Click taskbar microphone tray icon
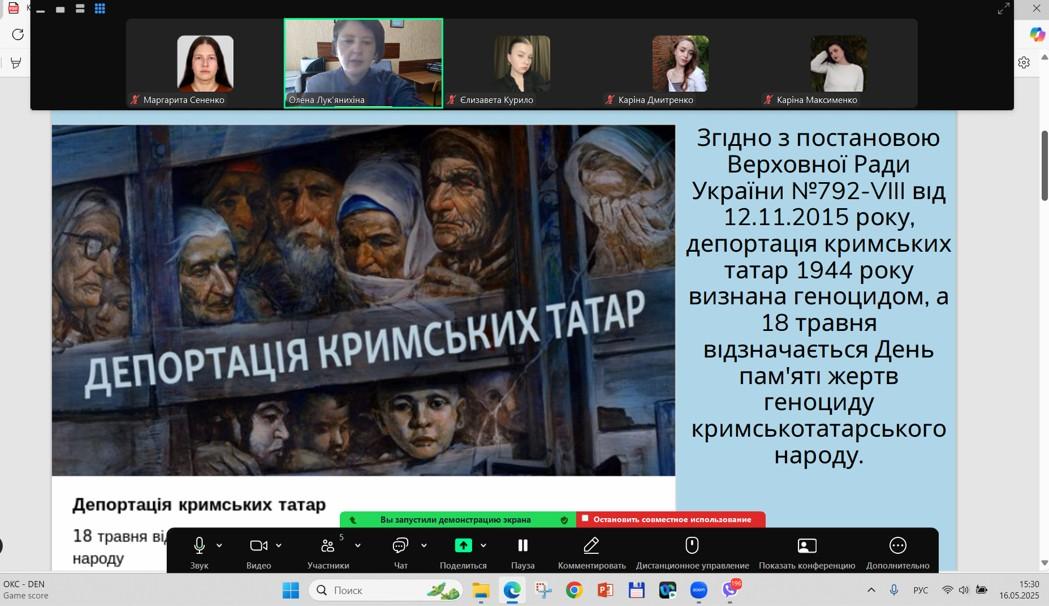The height and width of the screenshot is (606, 1049). 894,590
